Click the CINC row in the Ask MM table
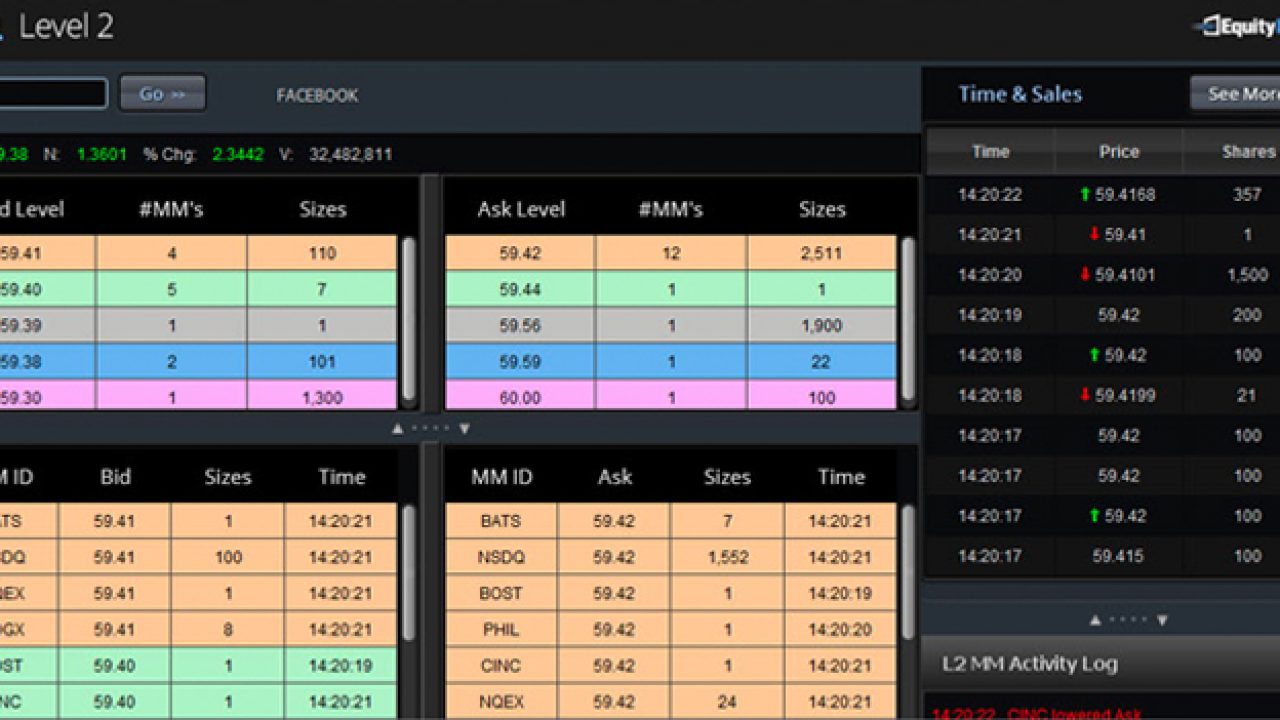 click(670, 665)
